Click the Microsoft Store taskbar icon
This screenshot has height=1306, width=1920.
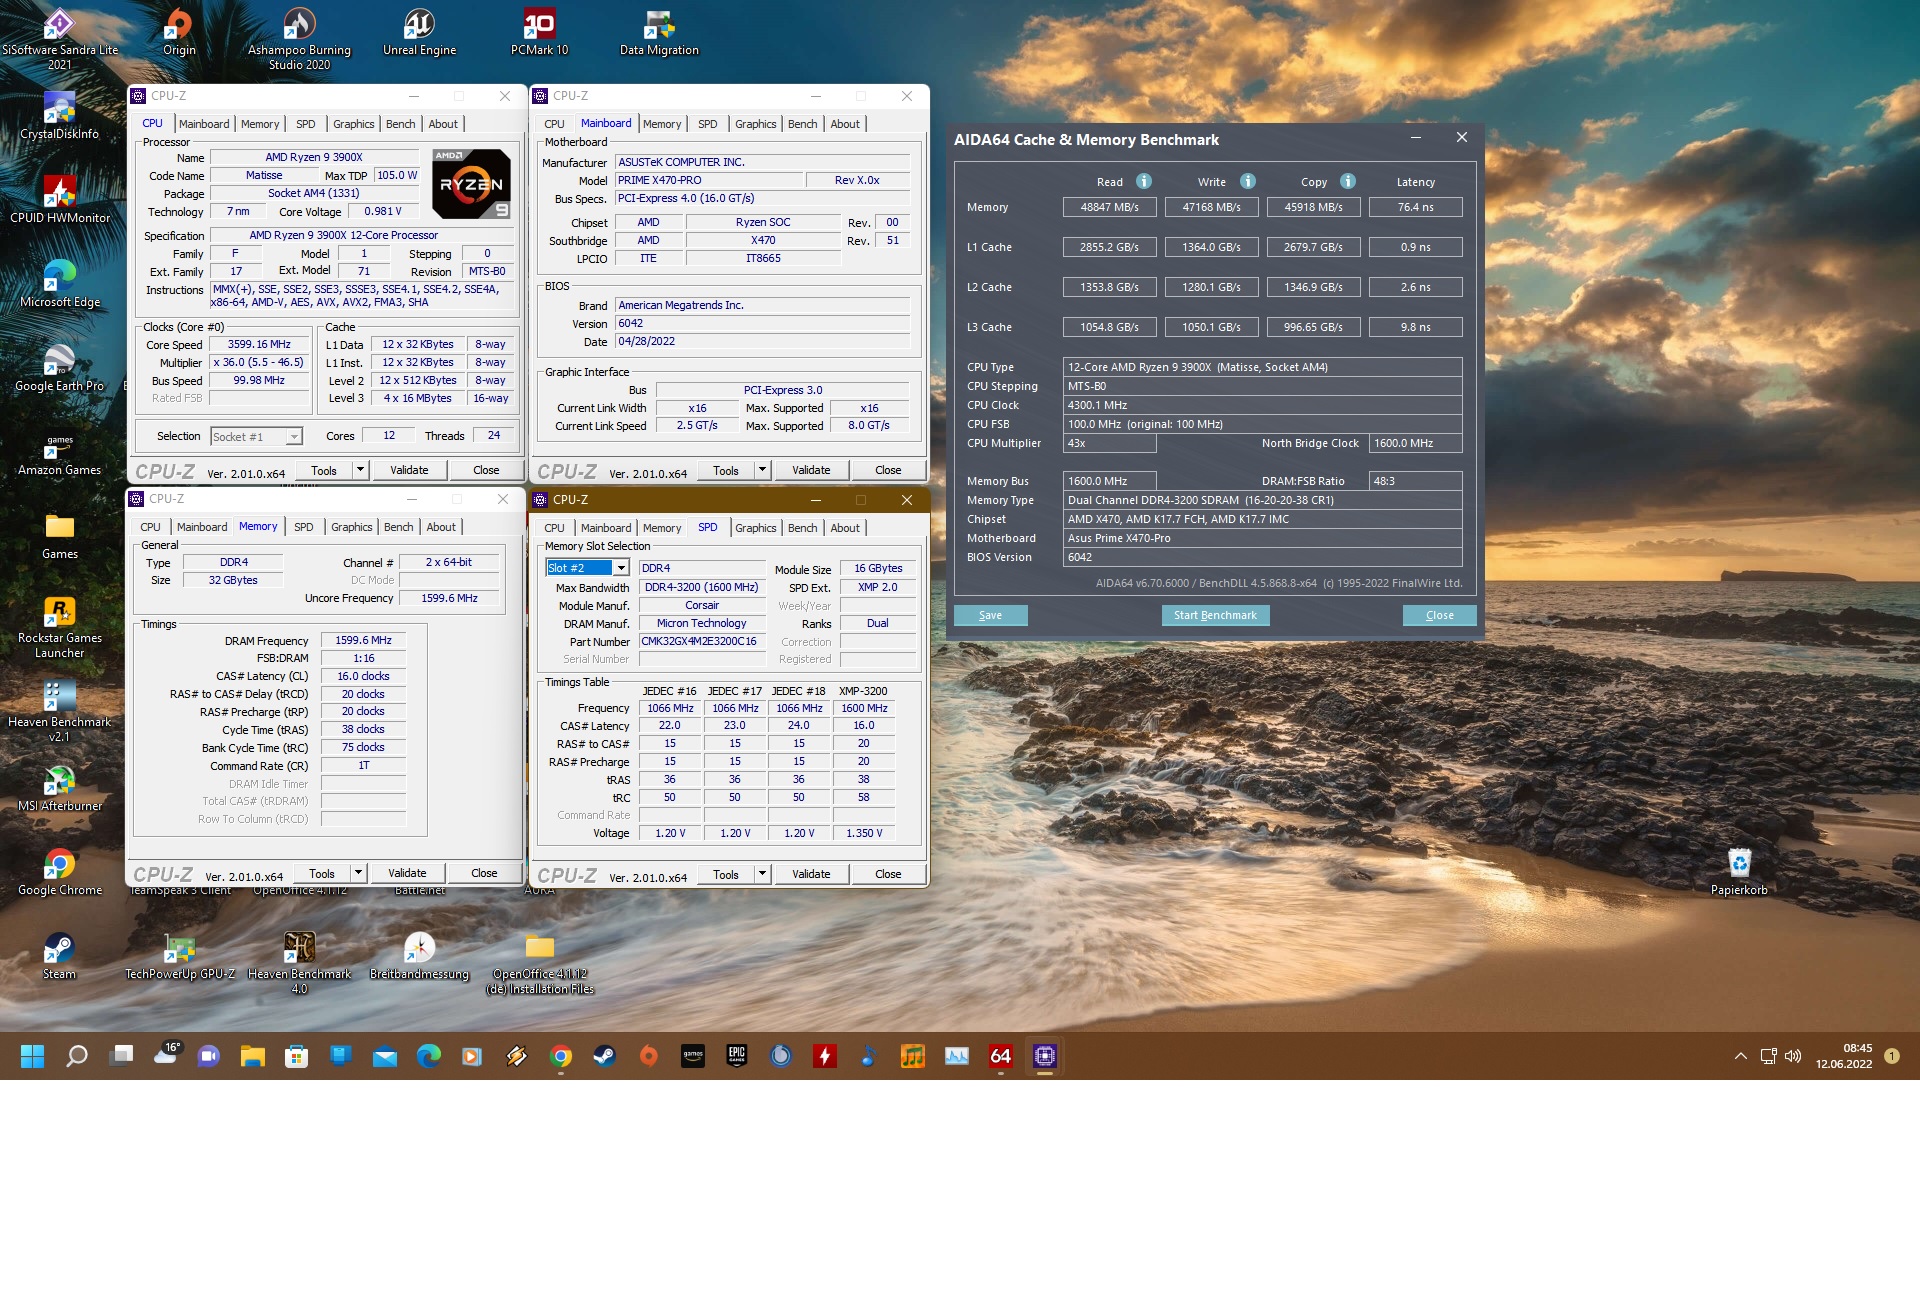click(296, 1056)
